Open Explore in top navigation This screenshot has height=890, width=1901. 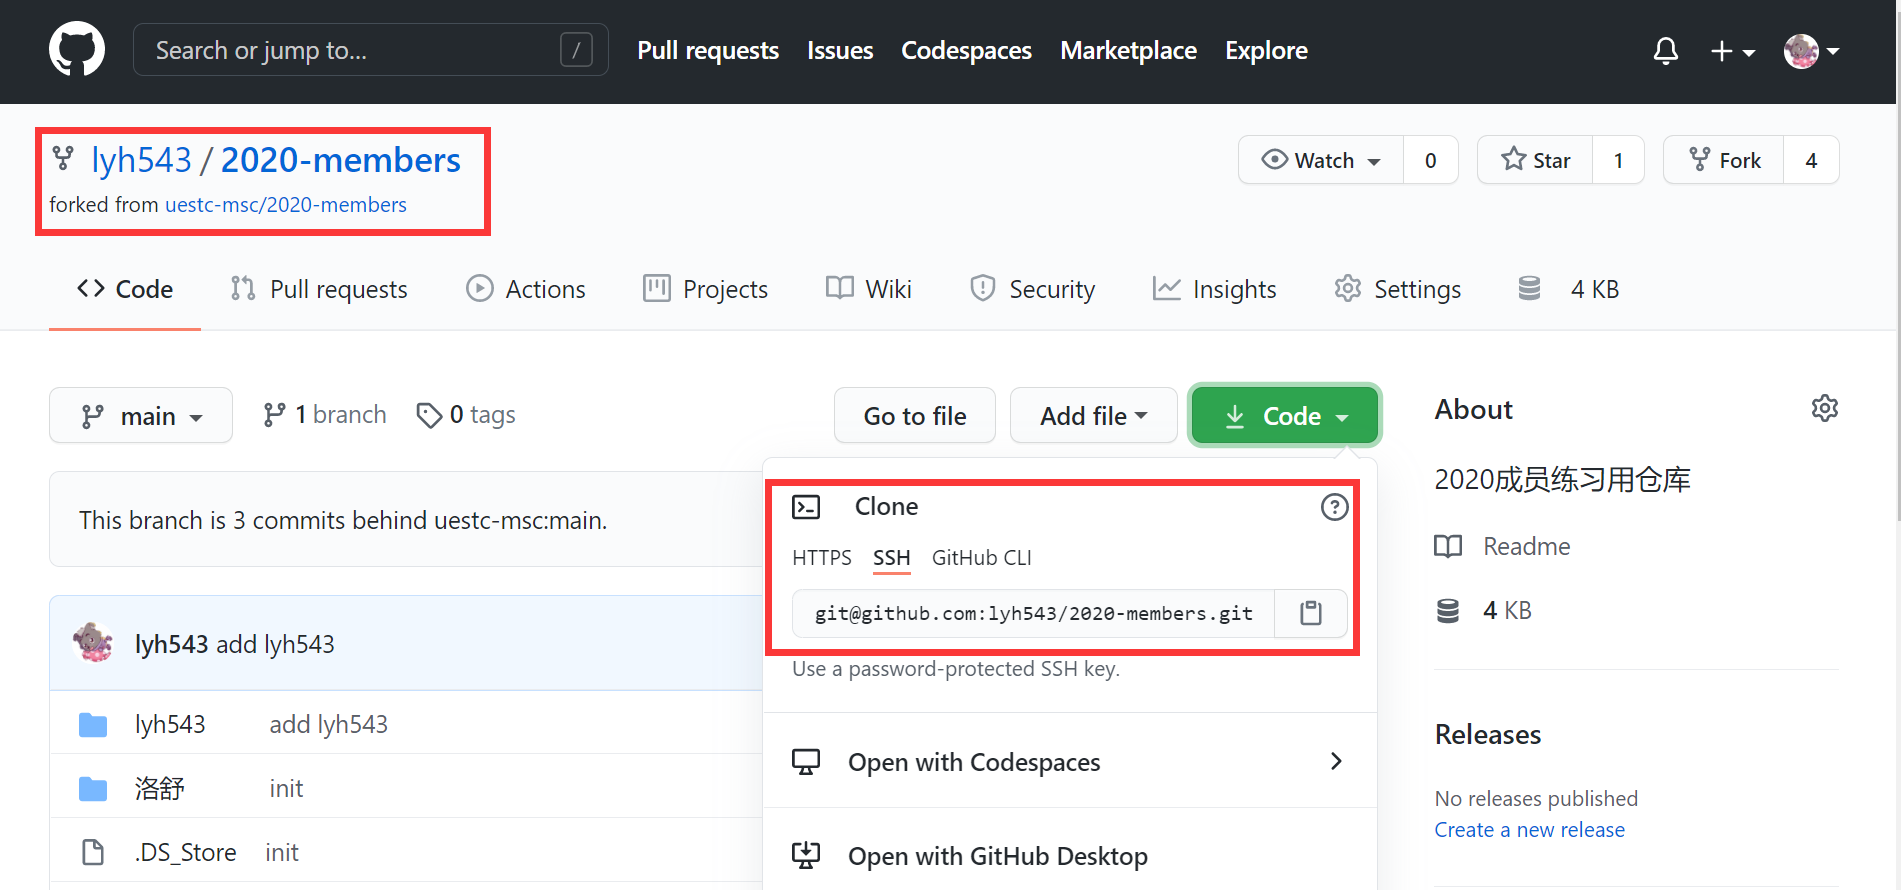1266,50
